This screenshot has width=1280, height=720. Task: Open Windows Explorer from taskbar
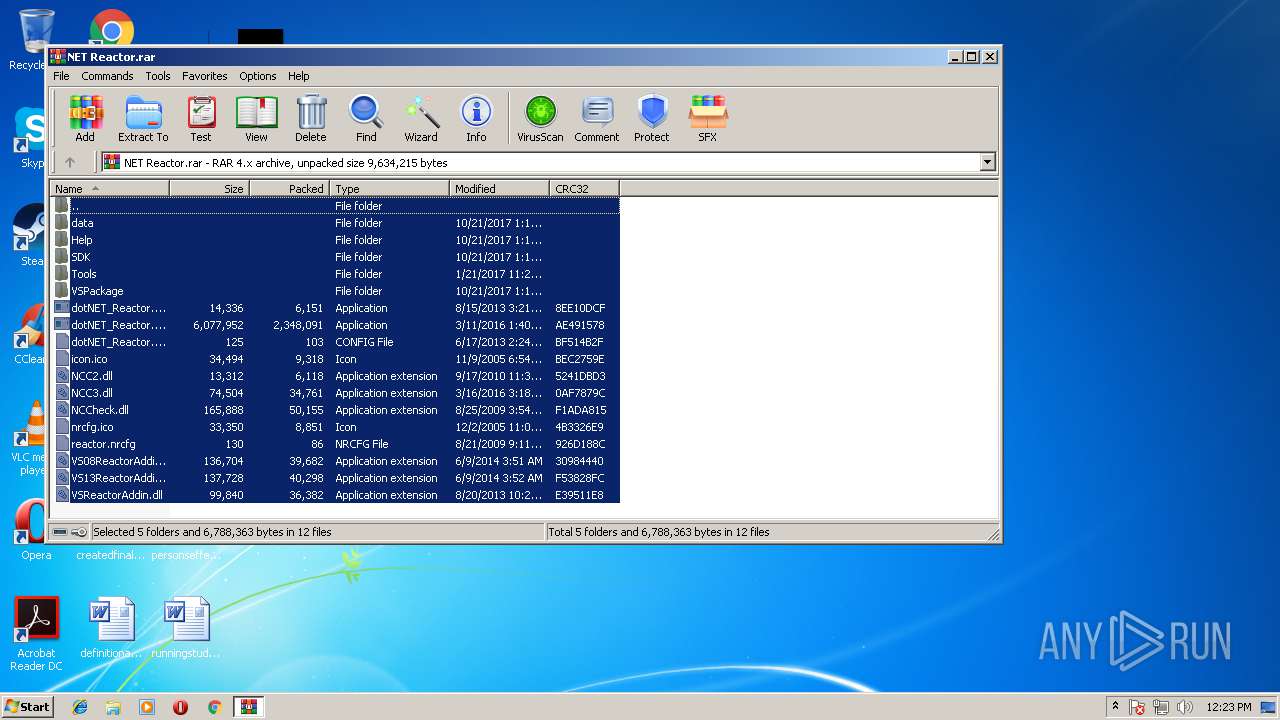click(x=113, y=707)
